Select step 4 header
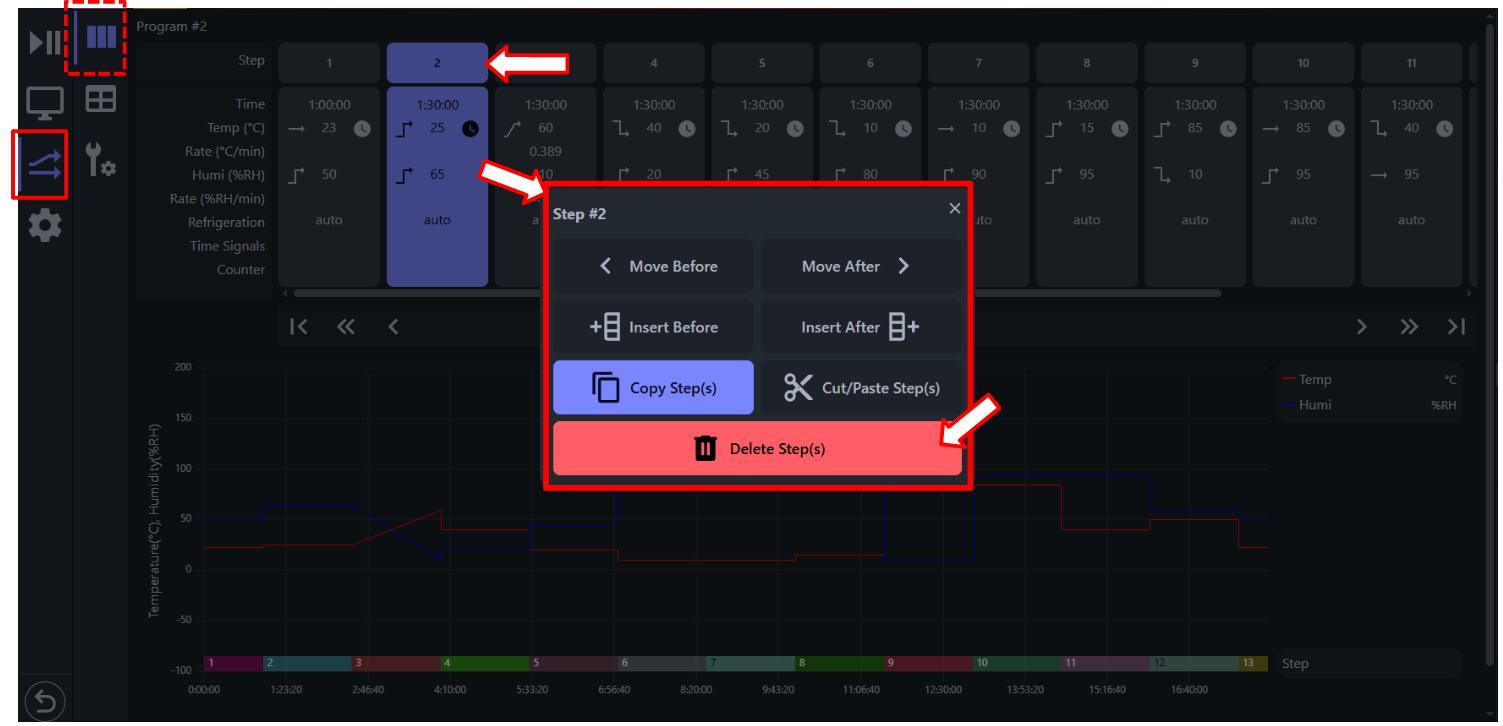1503x726 pixels. point(654,63)
